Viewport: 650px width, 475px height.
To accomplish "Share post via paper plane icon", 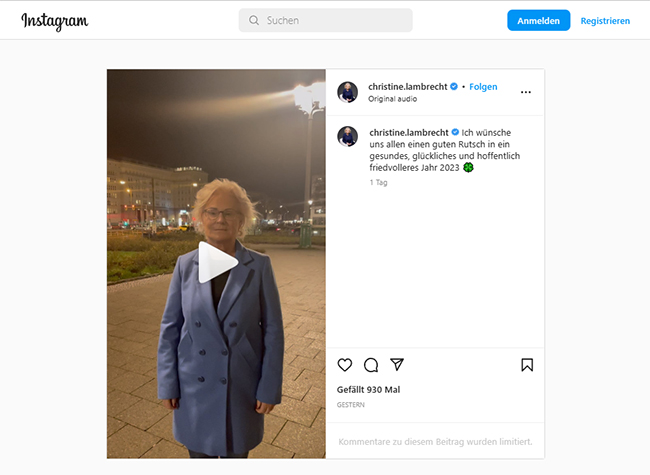I will coord(397,365).
